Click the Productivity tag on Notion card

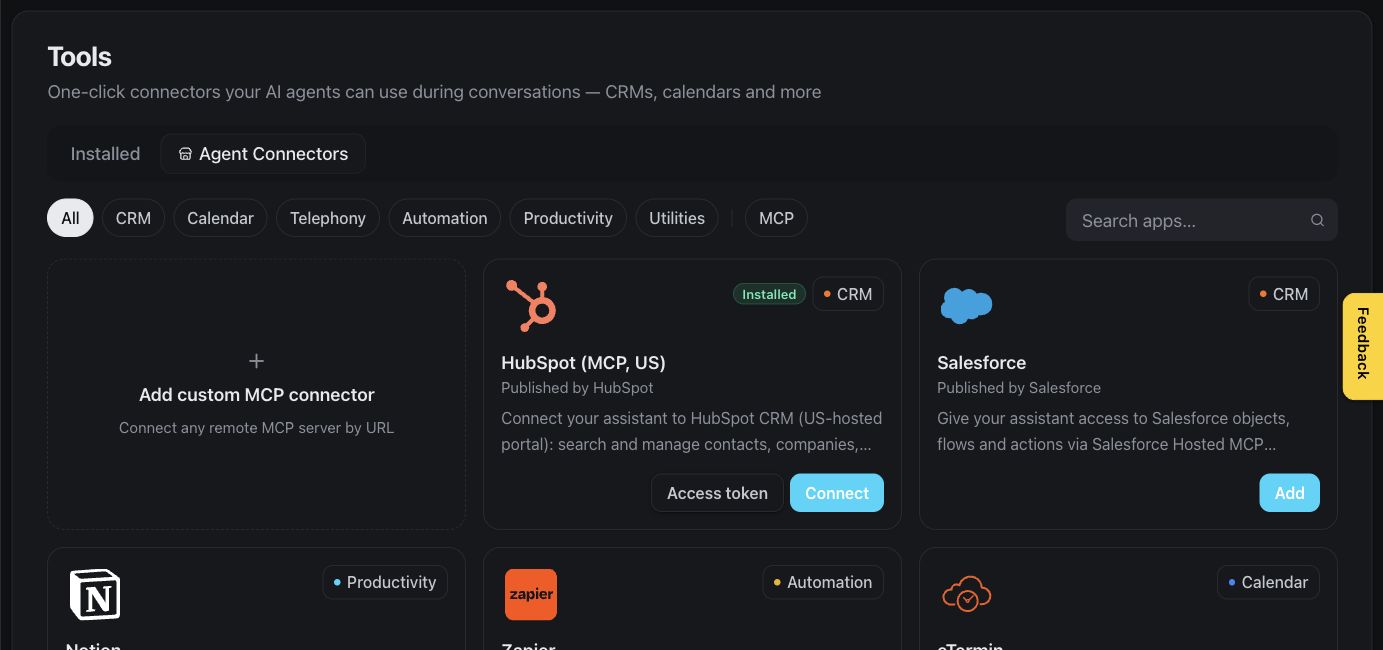[x=385, y=582]
